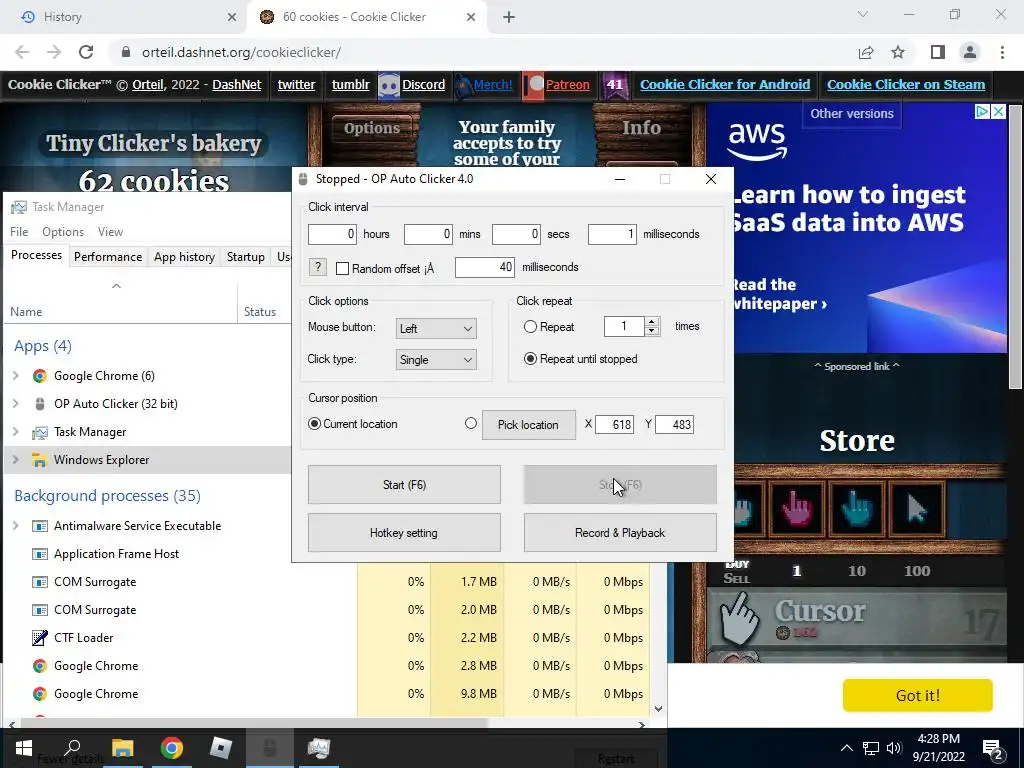Screen dimensions: 1024x768
Task: Expand OP Auto Clicker process row
Action: point(16,404)
